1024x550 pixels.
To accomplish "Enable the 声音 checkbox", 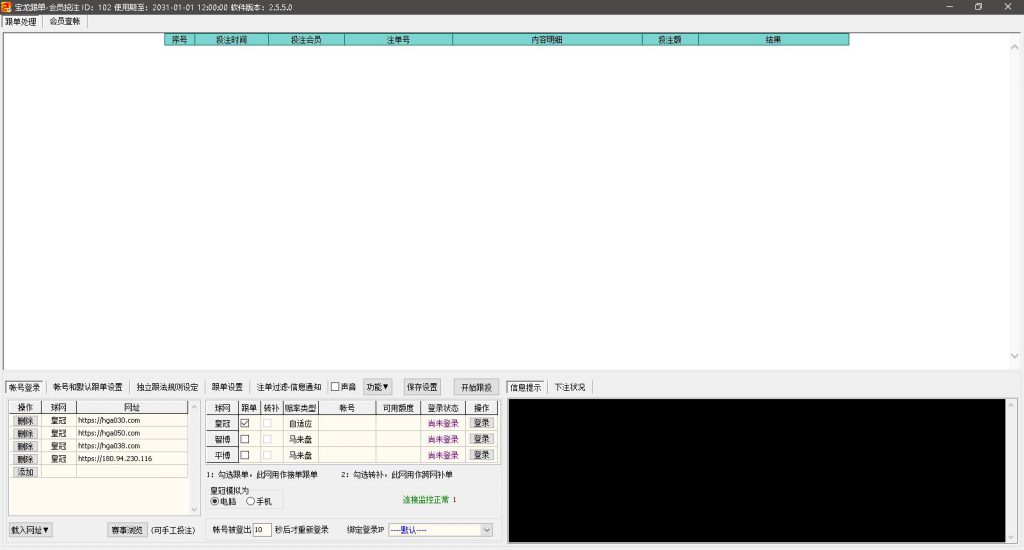I will click(335, 387).
